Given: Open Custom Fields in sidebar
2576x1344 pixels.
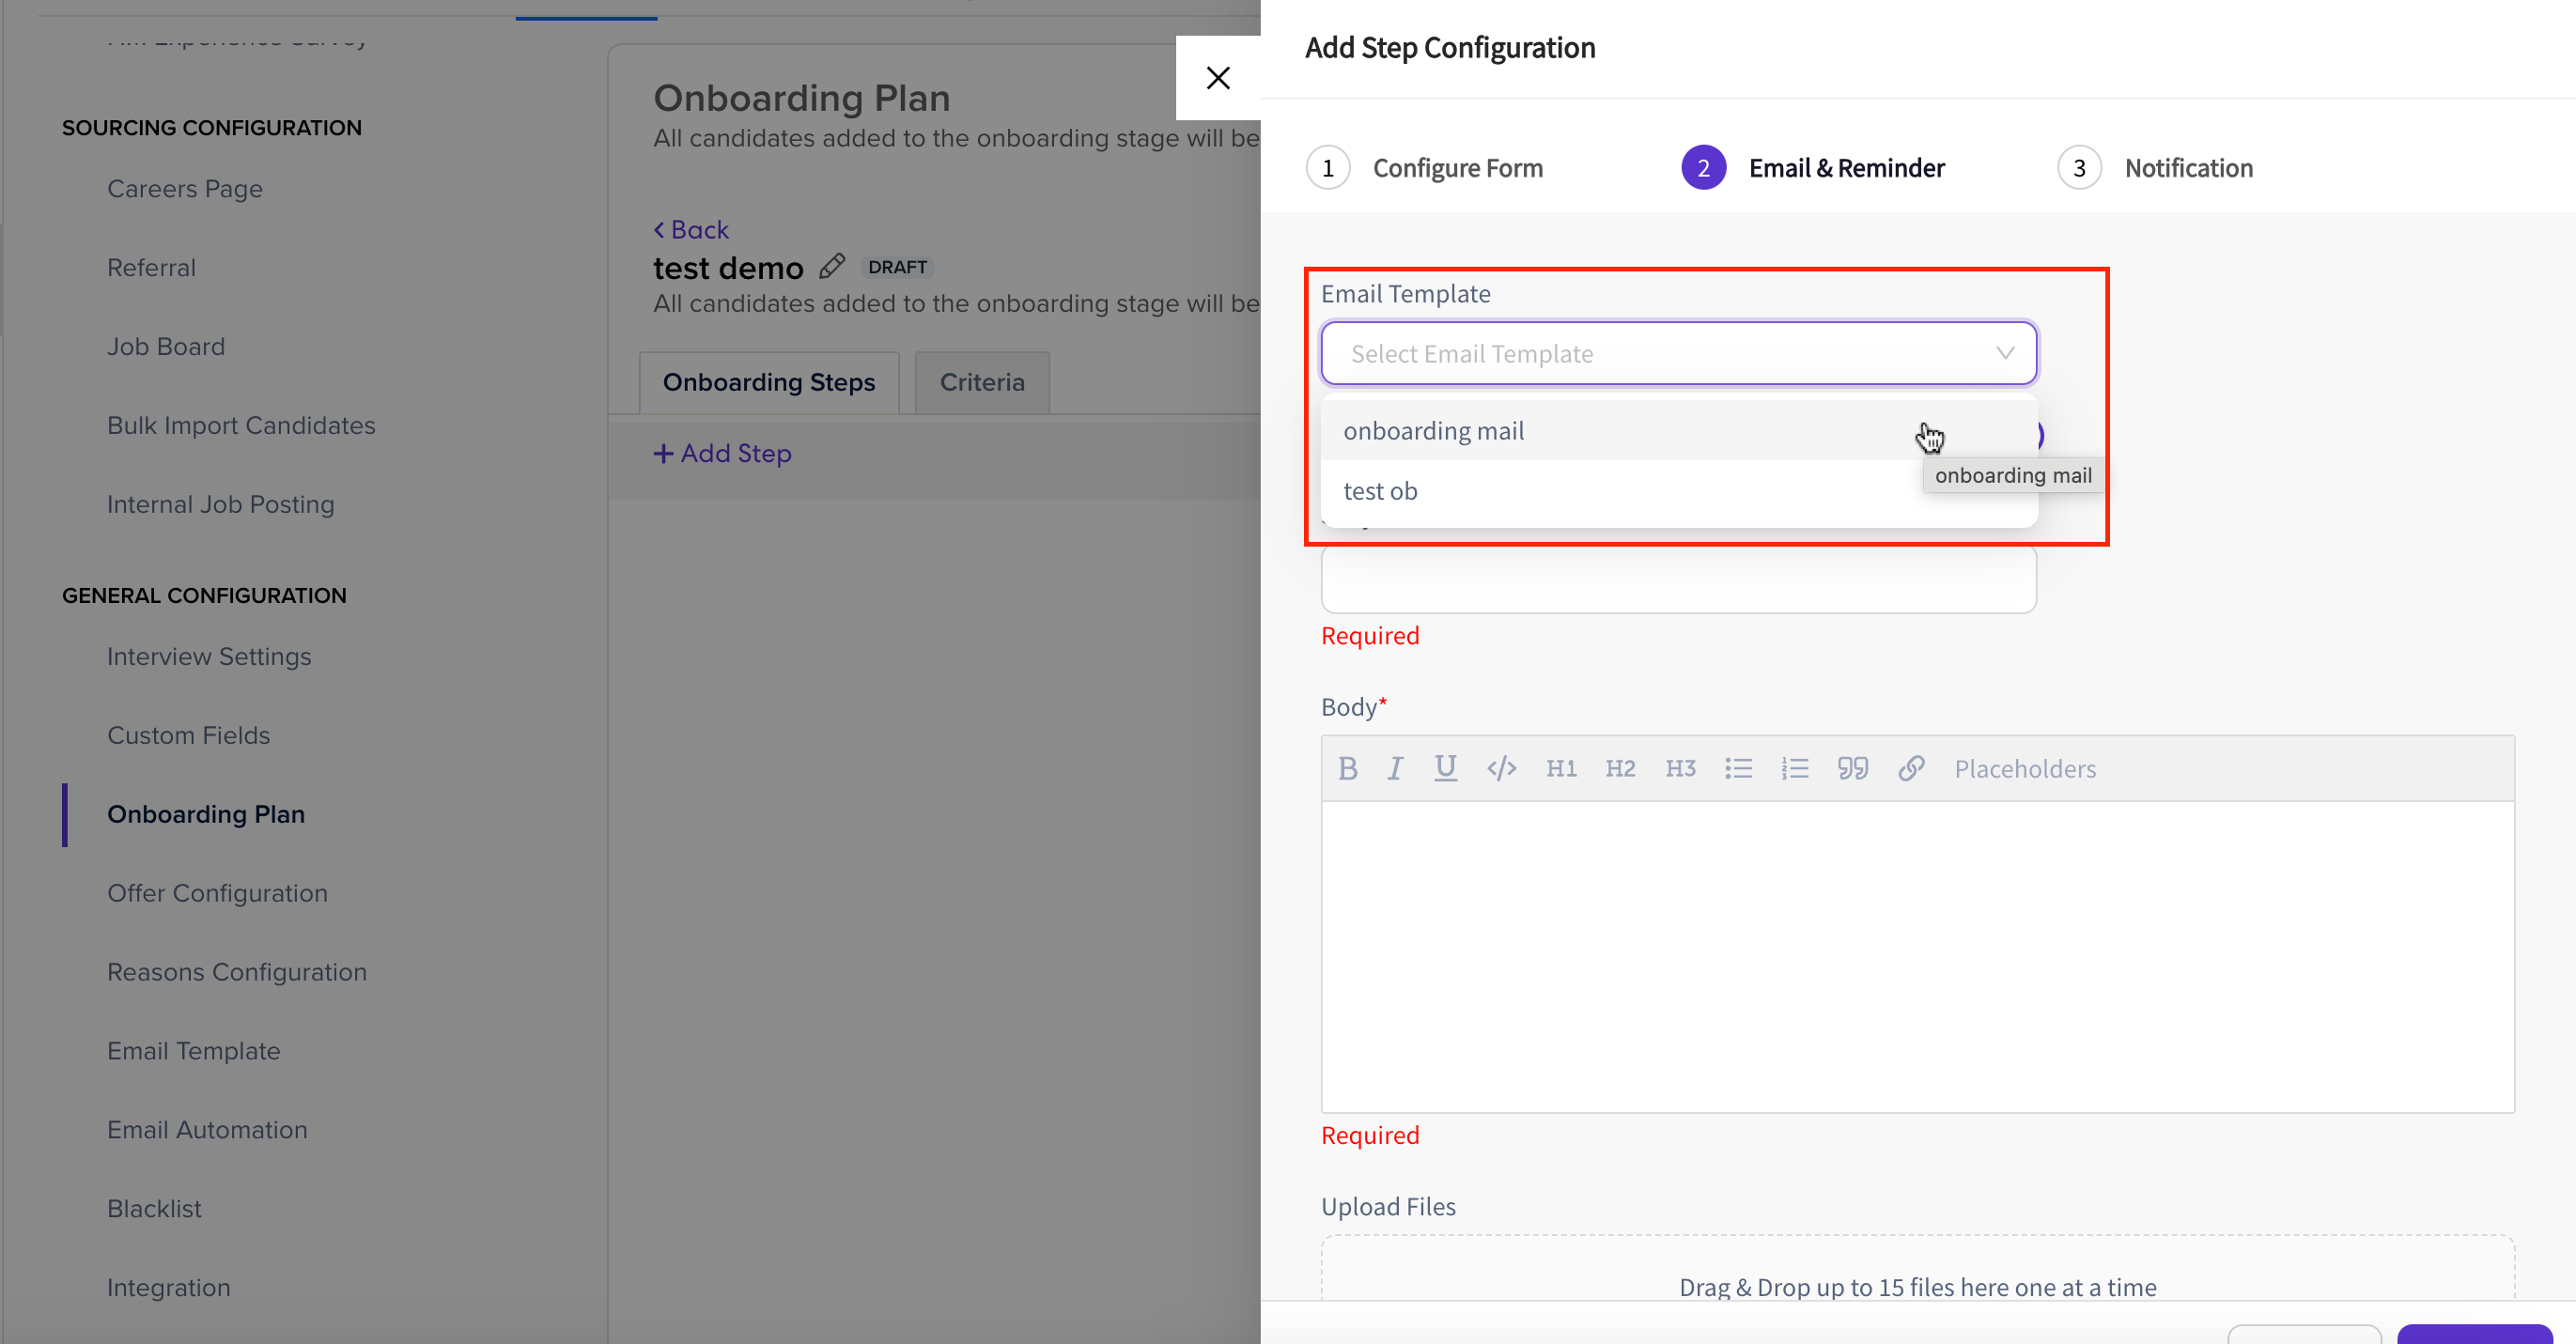Looking at the screenshot, I should pyautogui.click(x=188, y=735).
